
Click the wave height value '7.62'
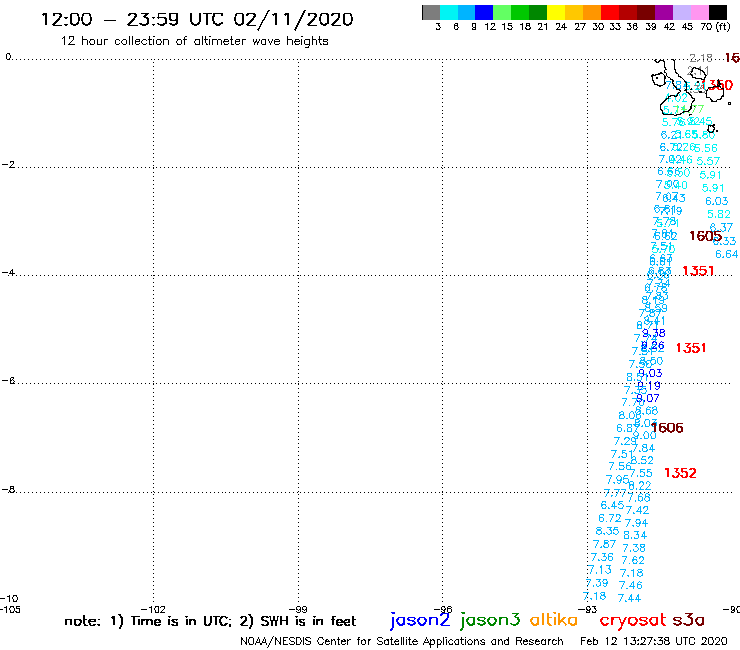633,560
